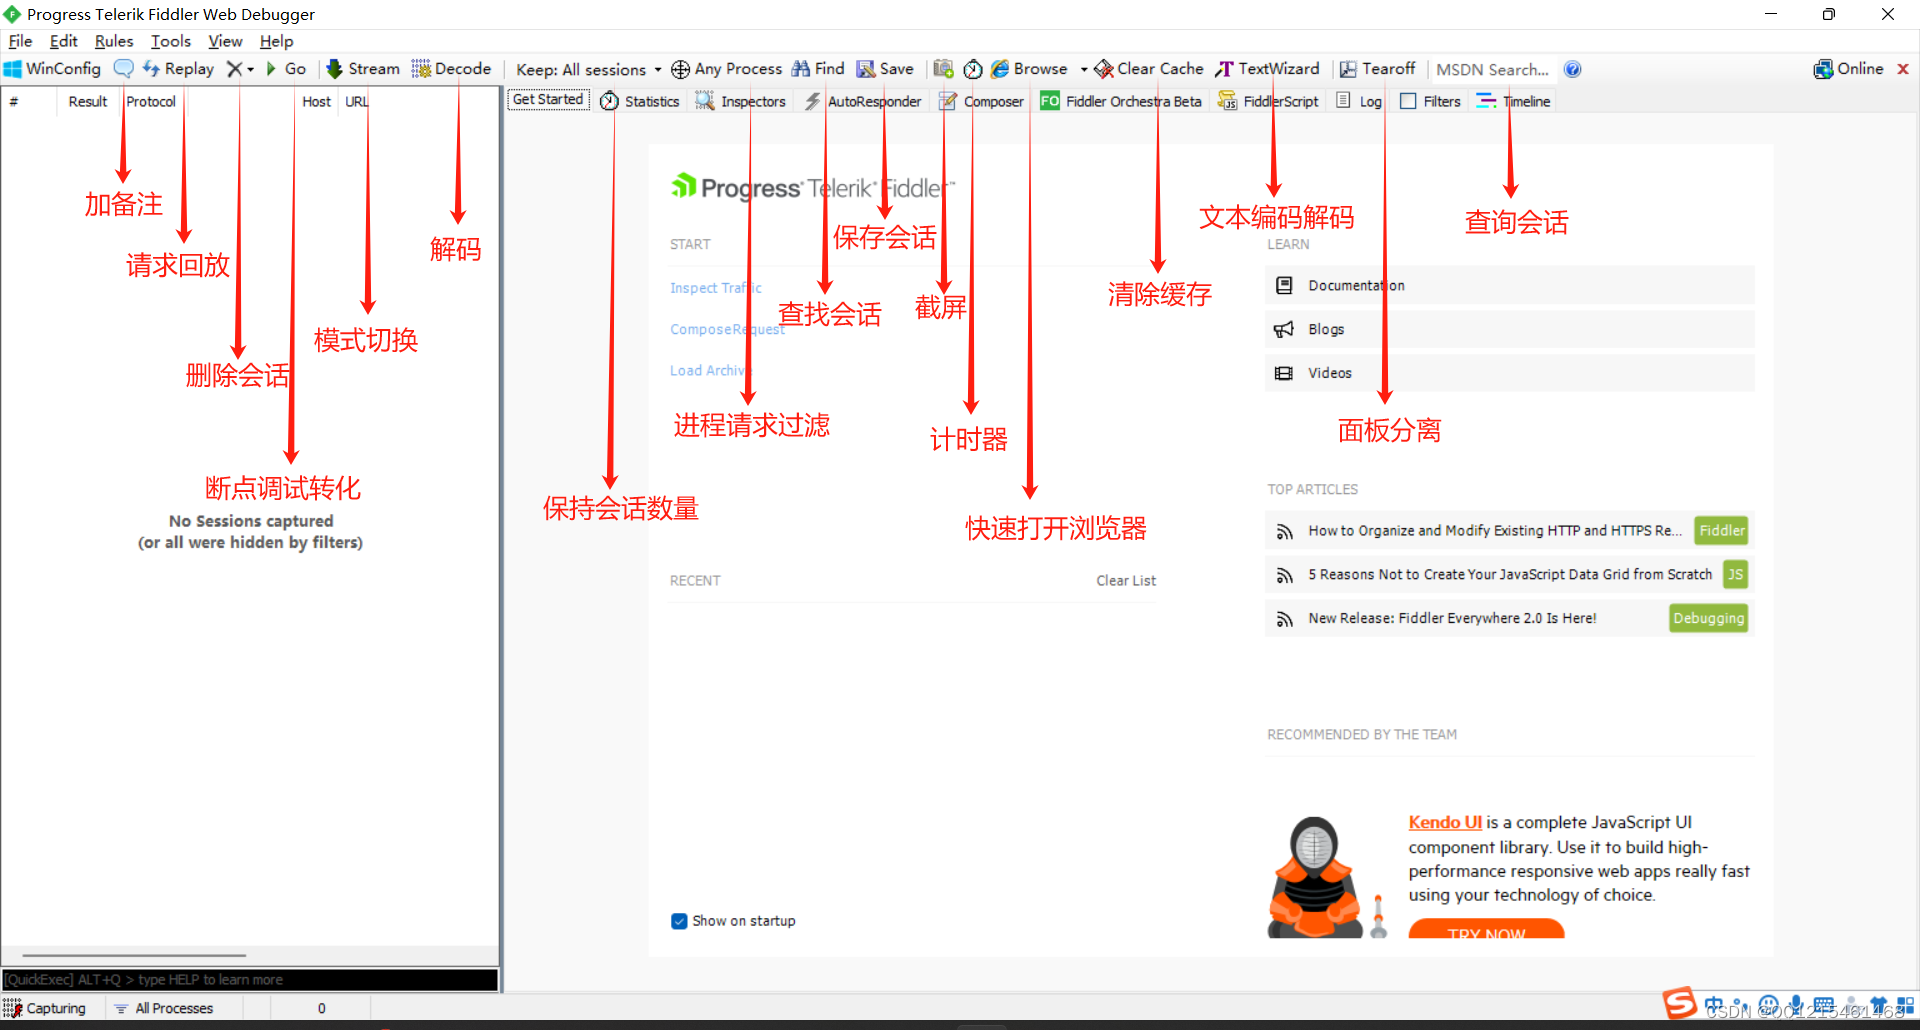The image size is (1920, 1030).
Task: Open the Tools menu
Action: [x=170, y=41]
